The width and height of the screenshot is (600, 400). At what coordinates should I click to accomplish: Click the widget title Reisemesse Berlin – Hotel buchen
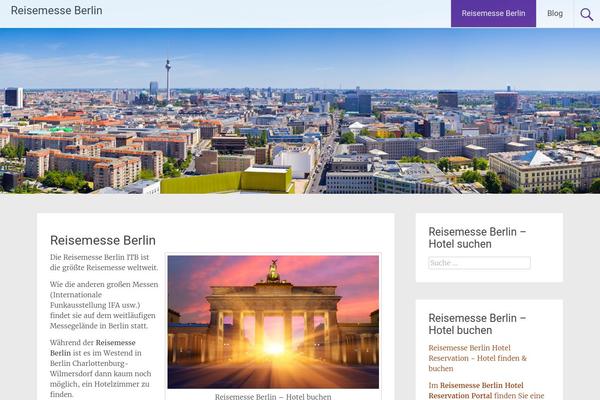(477, 324)
